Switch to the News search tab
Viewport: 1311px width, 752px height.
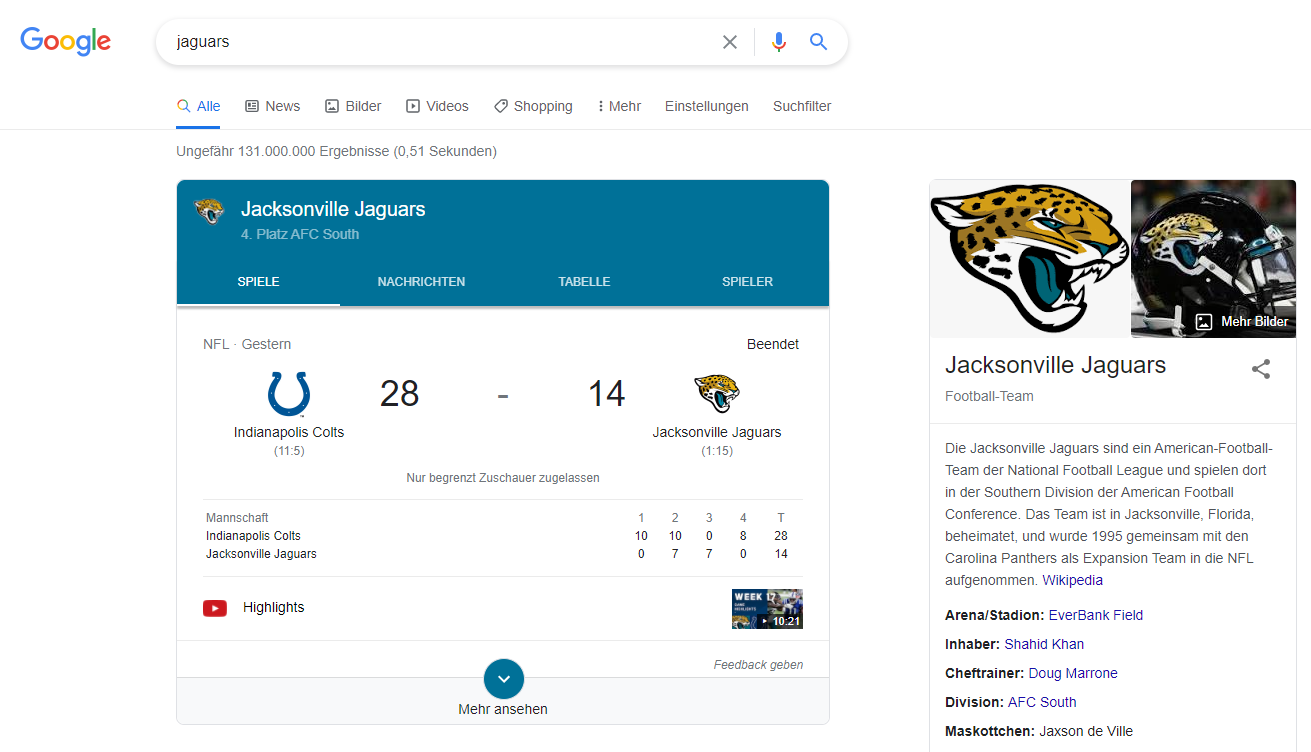click(x=272, y=106)
